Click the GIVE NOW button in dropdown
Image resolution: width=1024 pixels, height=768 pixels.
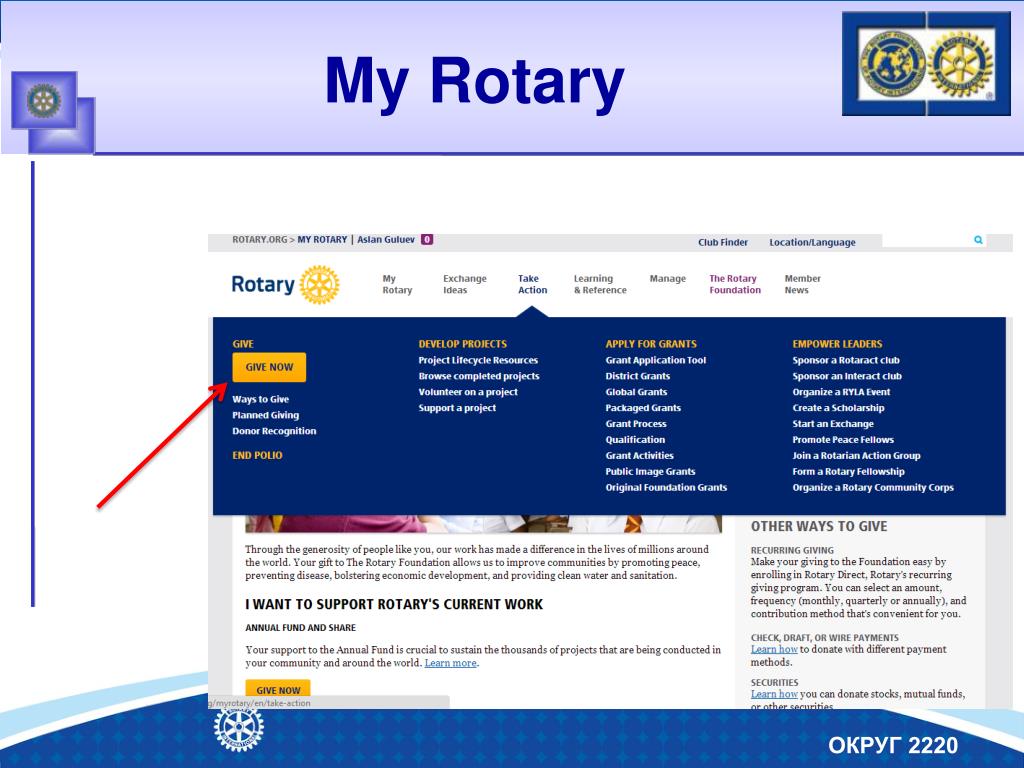(x=269, y=367)
